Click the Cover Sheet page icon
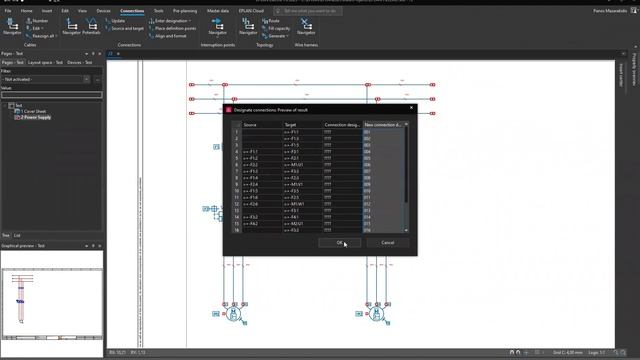The width and height of the screenshot is (640, 360). tap(17, 111)
